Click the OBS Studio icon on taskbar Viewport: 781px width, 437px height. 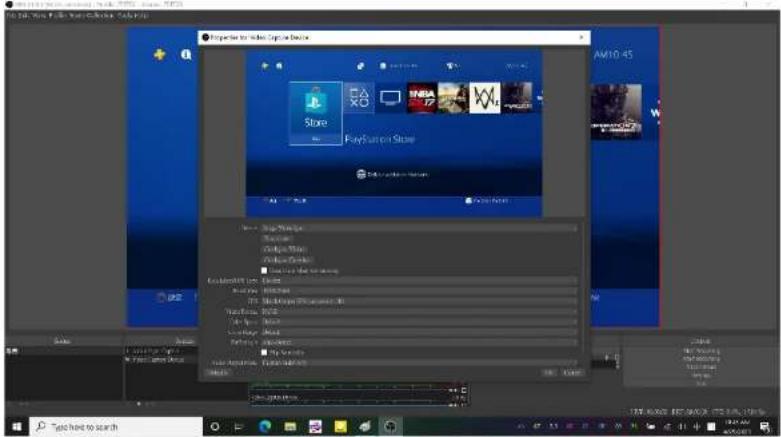coord(390,427)
